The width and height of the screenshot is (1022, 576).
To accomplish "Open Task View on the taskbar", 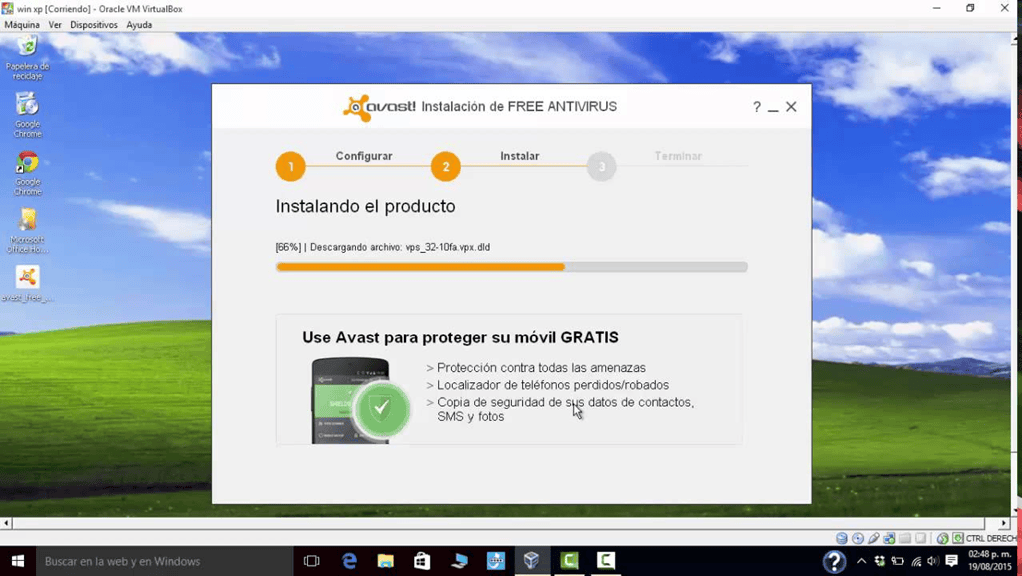I will pos(311,561).
